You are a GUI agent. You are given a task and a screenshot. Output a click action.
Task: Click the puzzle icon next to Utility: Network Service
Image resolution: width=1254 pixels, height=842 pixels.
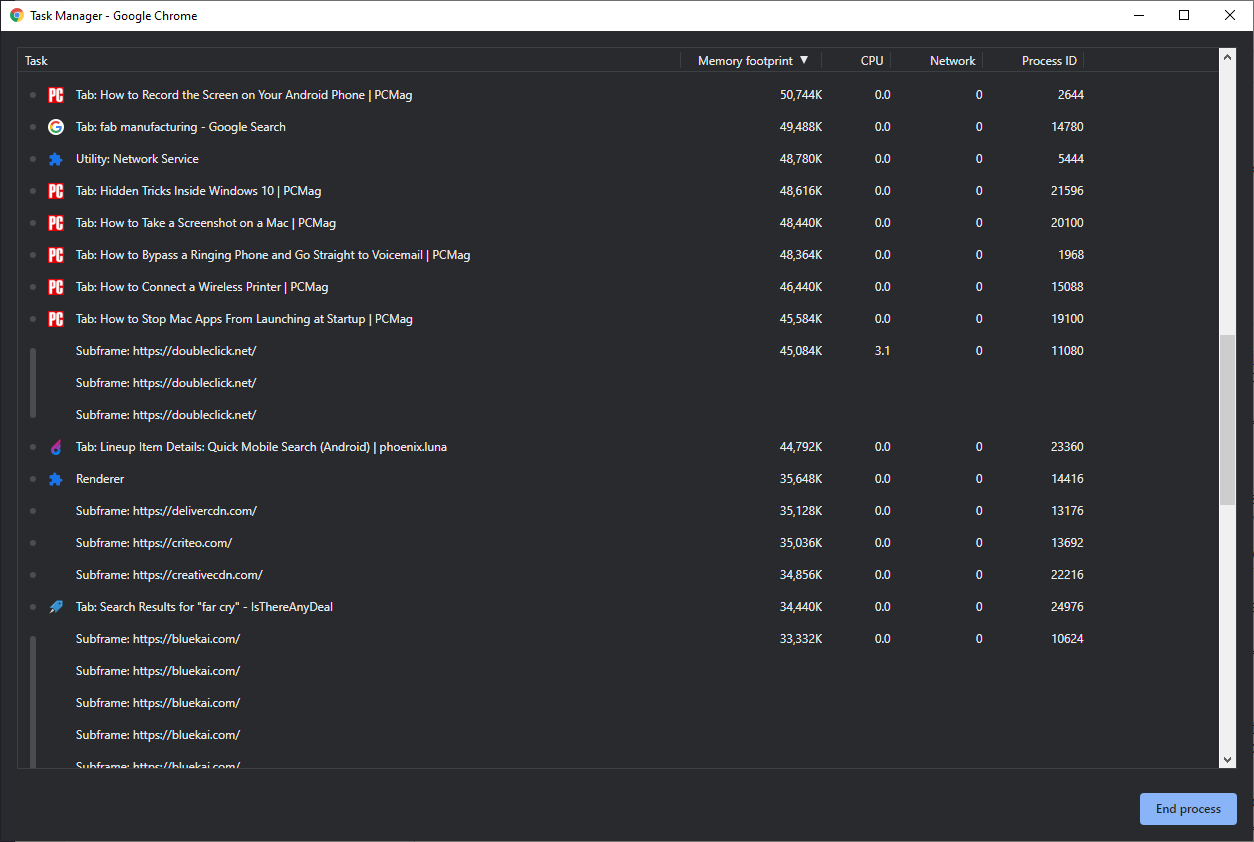pyautogui.click(x=56, y=159)
